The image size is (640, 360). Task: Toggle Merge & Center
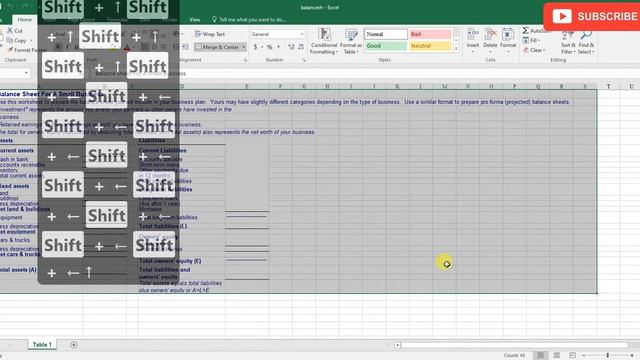click(217, 47)
